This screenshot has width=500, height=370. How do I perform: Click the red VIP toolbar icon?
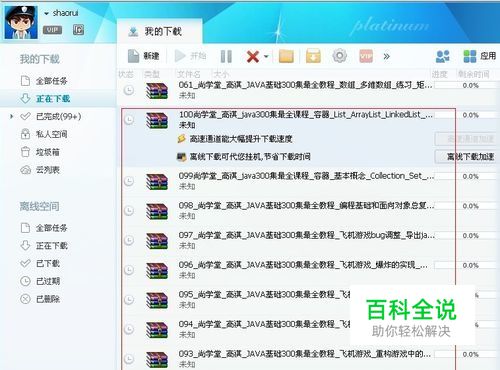(366, 56)
